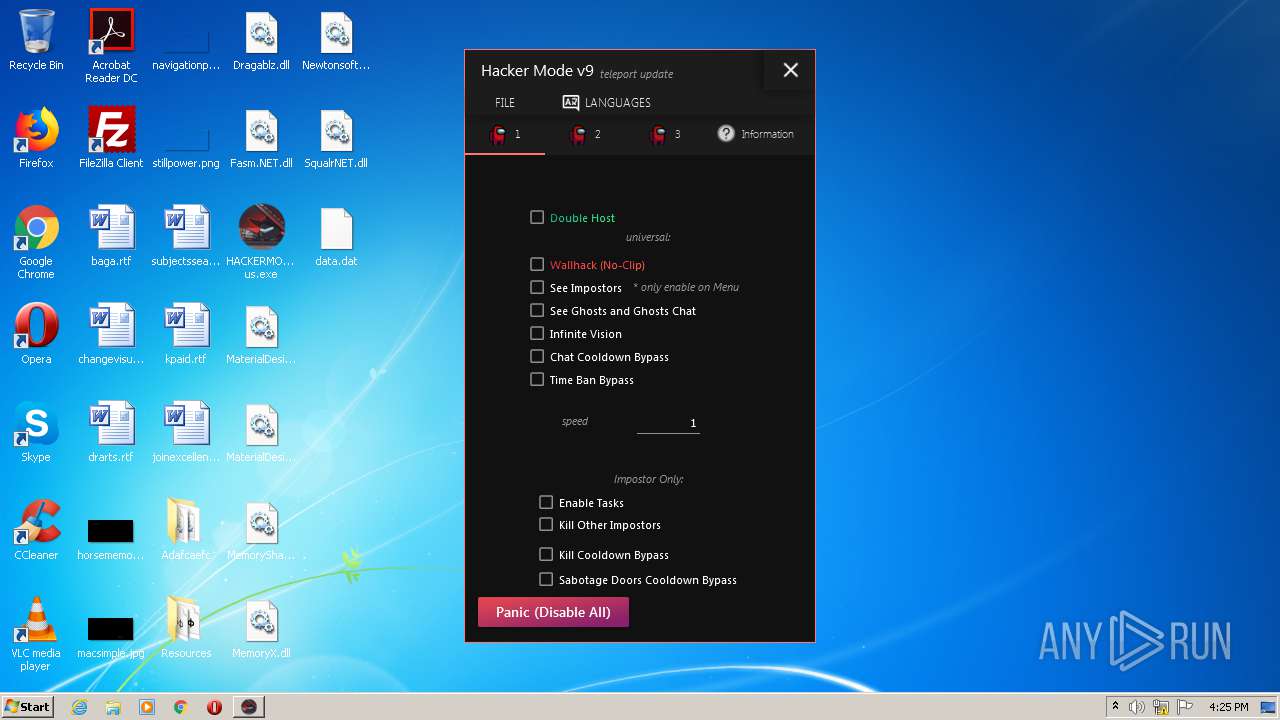Viewport: 1280px width, 720px height.
Task: Select the Fasm.NET.dll file icon
Action: (x=261, y=138)
